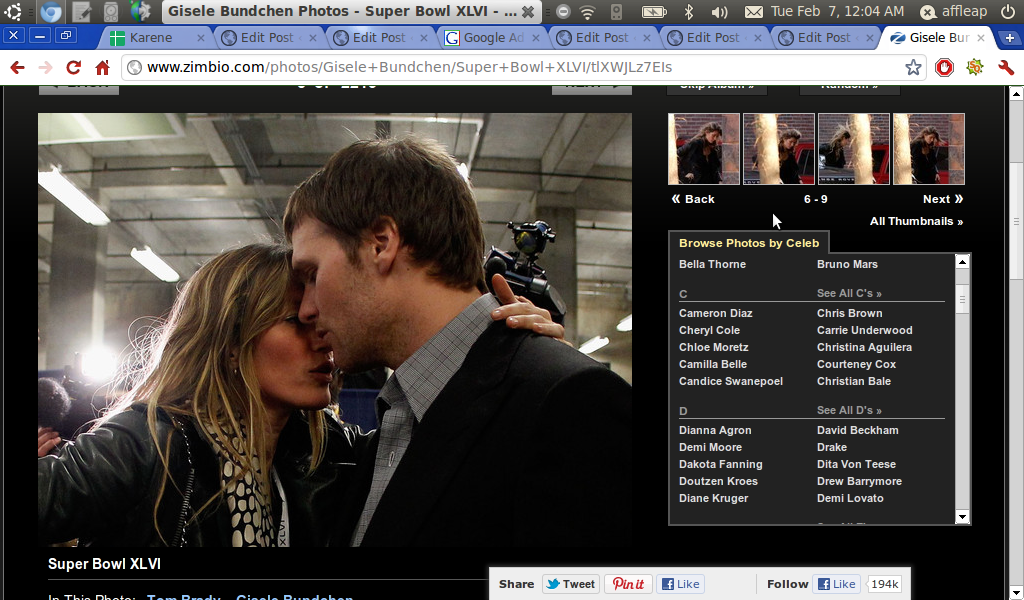Viewport: 1024px width, 600px height.
Task: Open Drew Barrymore photos
Action: [859, 481]
